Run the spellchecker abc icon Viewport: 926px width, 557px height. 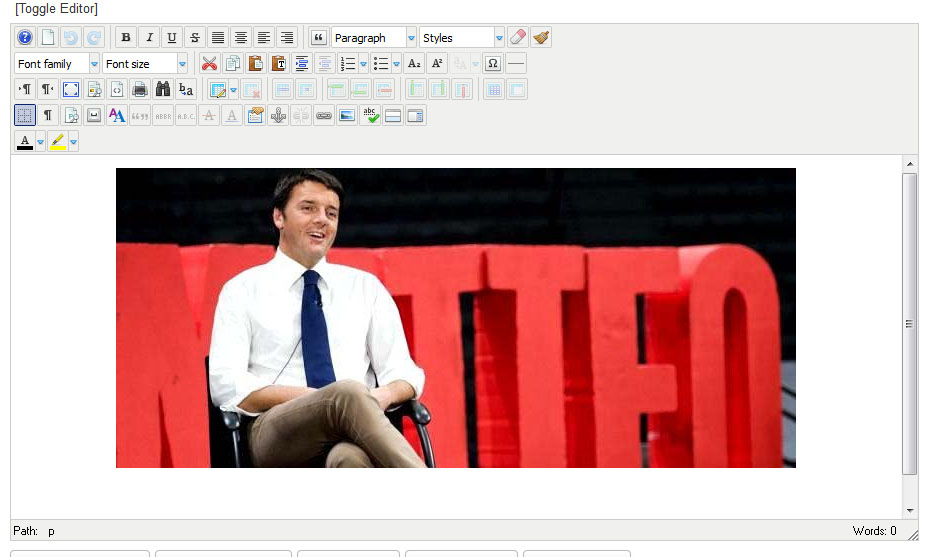(370, 116)
